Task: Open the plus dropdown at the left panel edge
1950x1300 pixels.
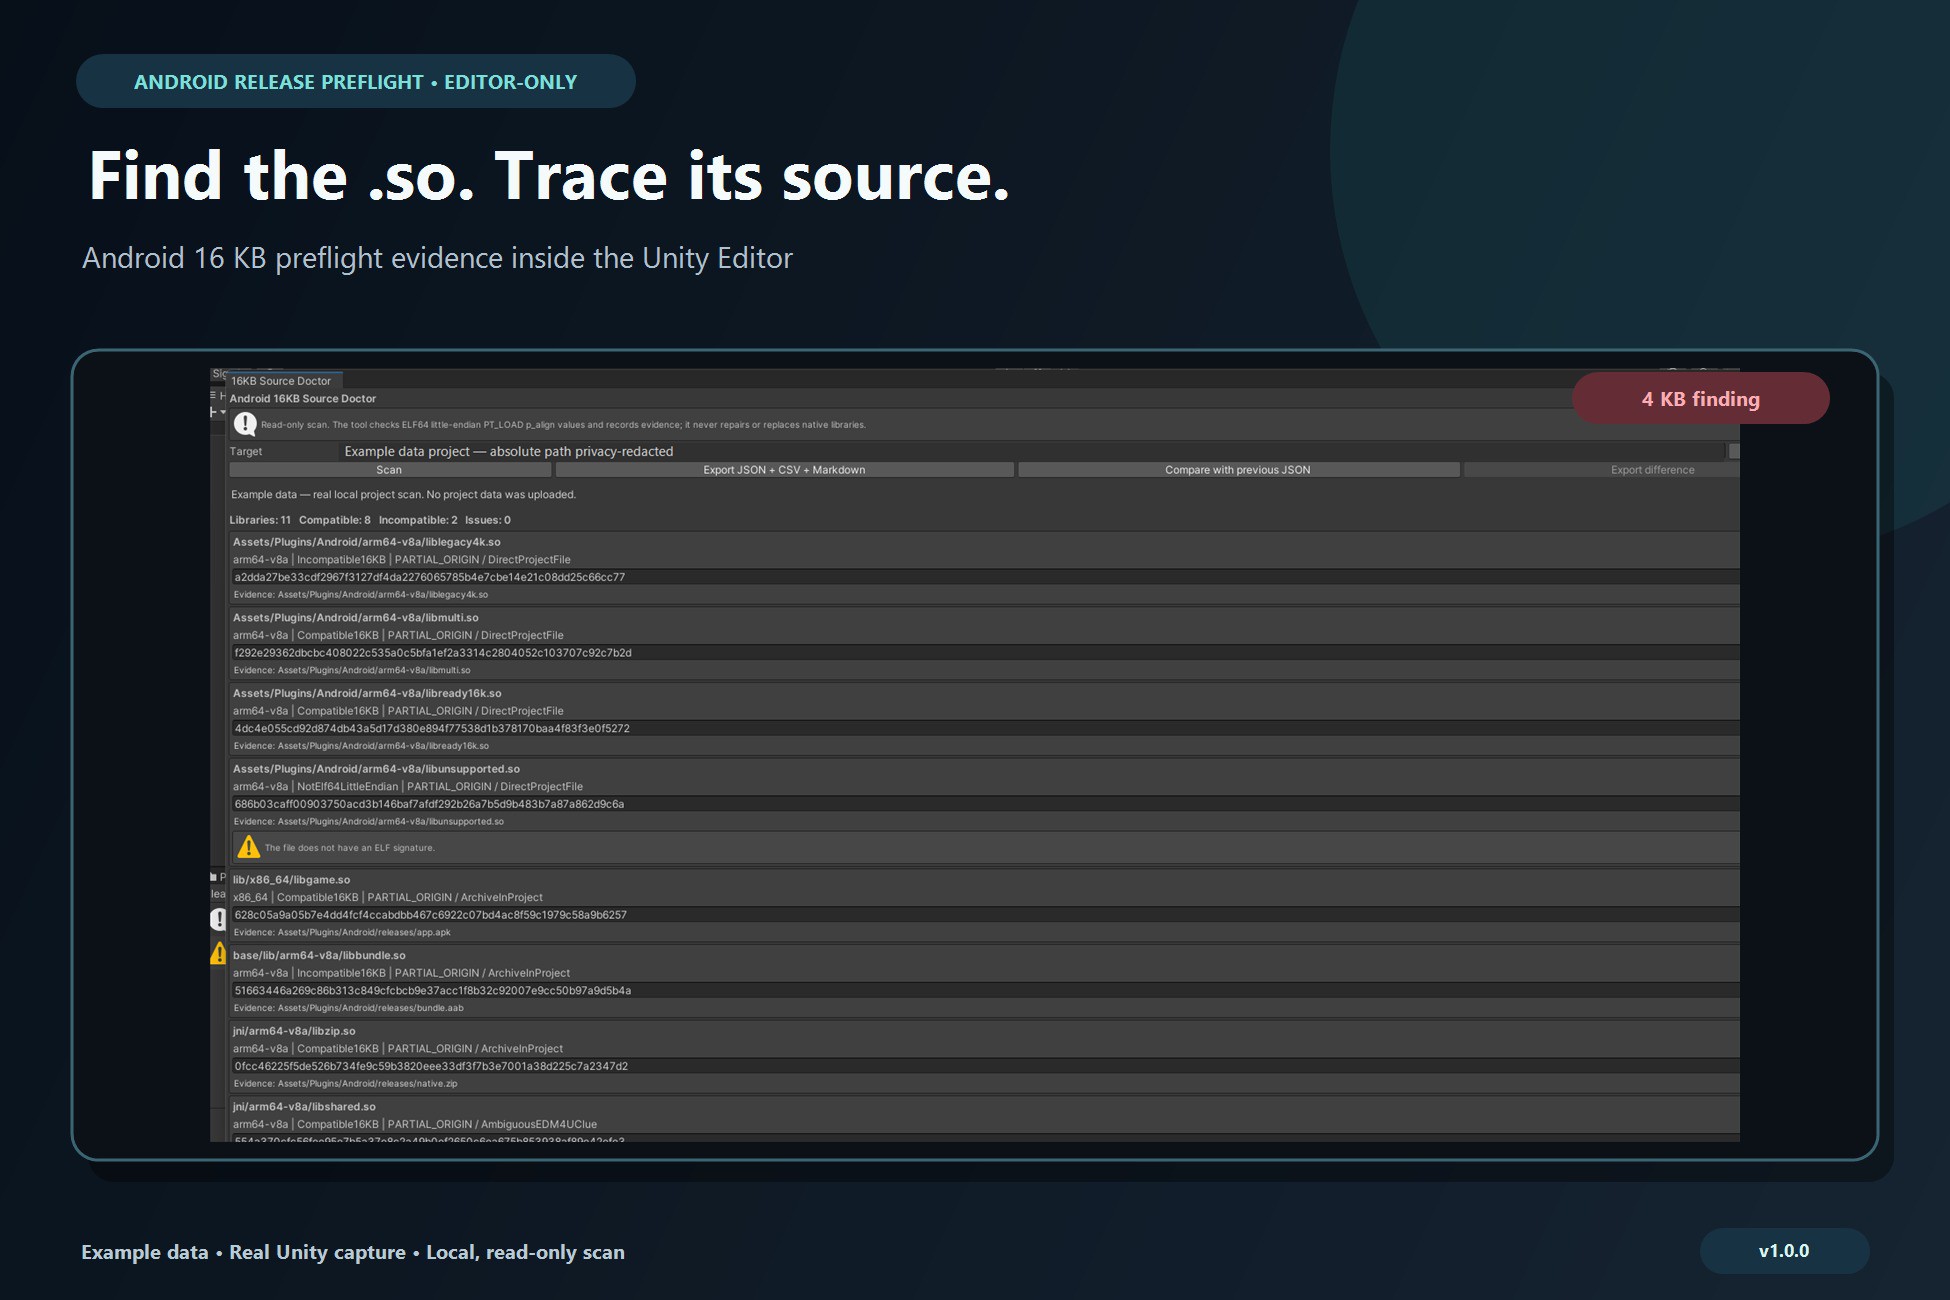Action: [217, 412]
